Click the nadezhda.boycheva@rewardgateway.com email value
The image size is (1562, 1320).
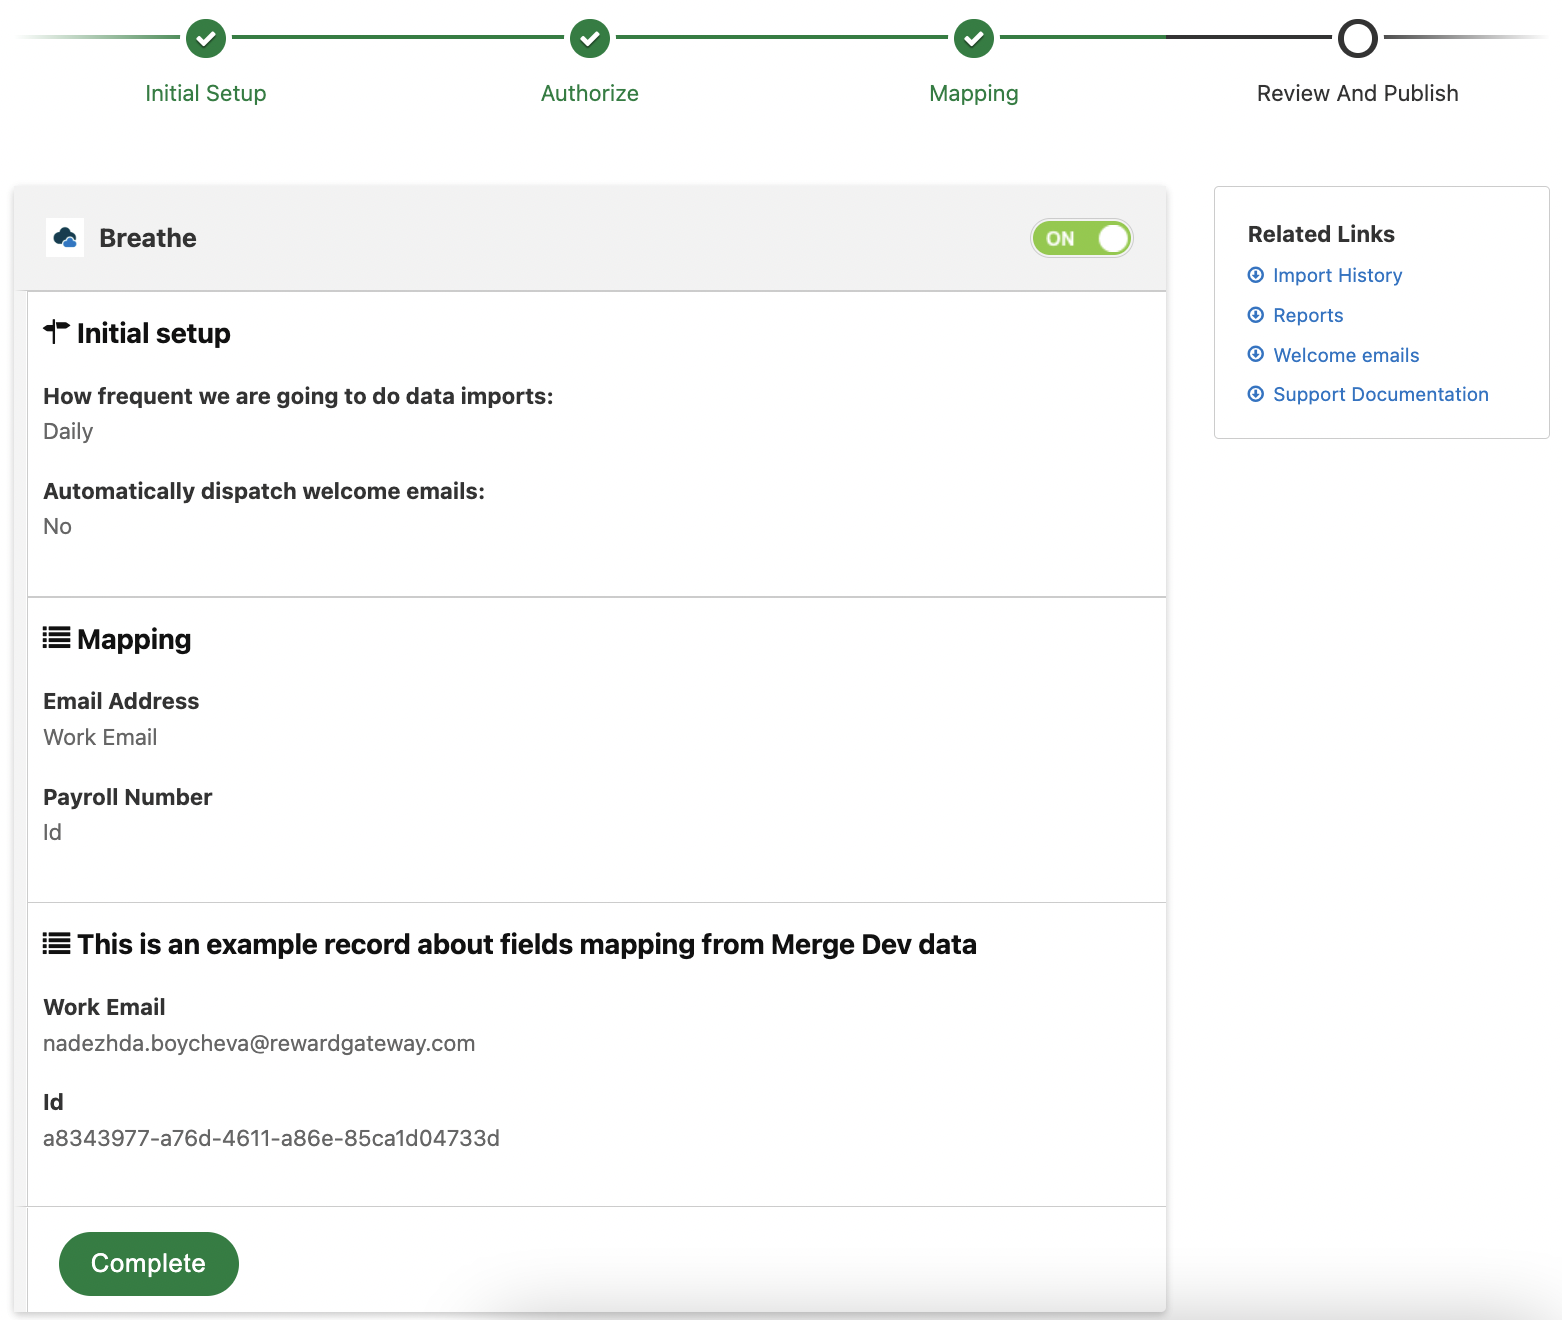[x=259, y=1043]
